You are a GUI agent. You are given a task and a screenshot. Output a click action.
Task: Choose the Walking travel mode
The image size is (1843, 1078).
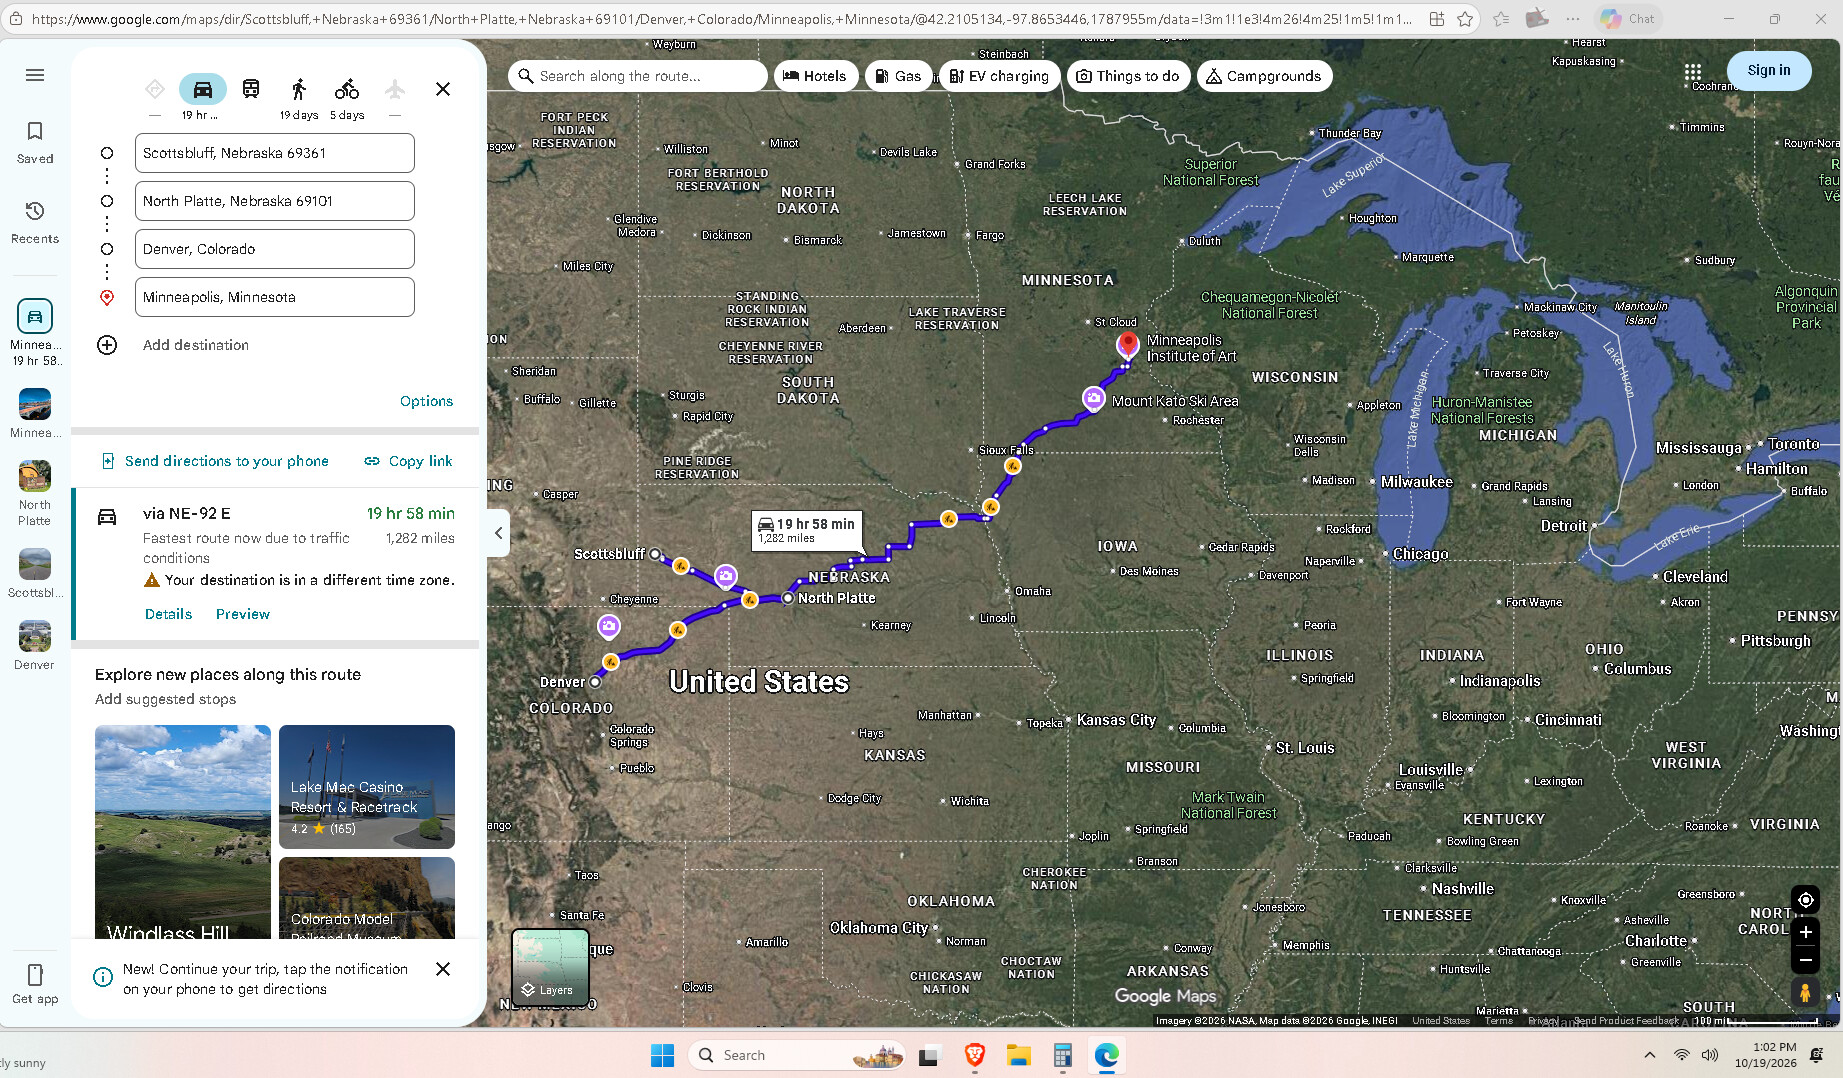[x=299, y=89]
